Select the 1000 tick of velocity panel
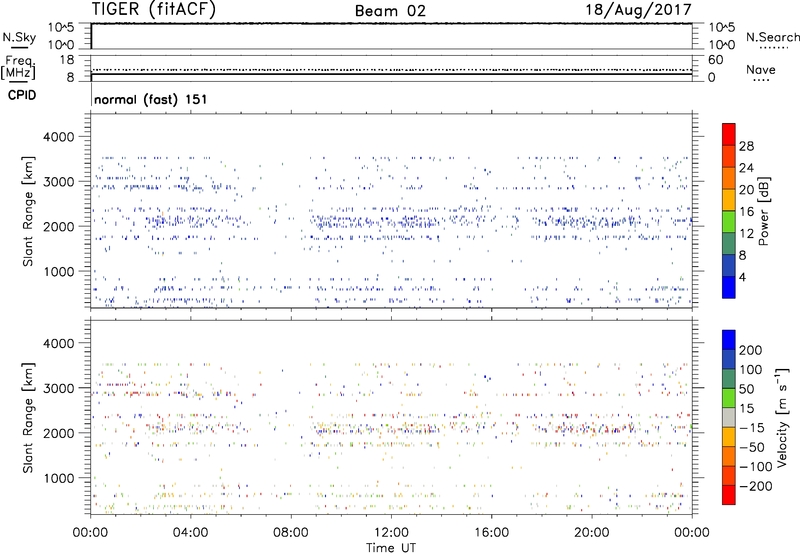Viewport: 800px width, 554px height. pos(58,478)
